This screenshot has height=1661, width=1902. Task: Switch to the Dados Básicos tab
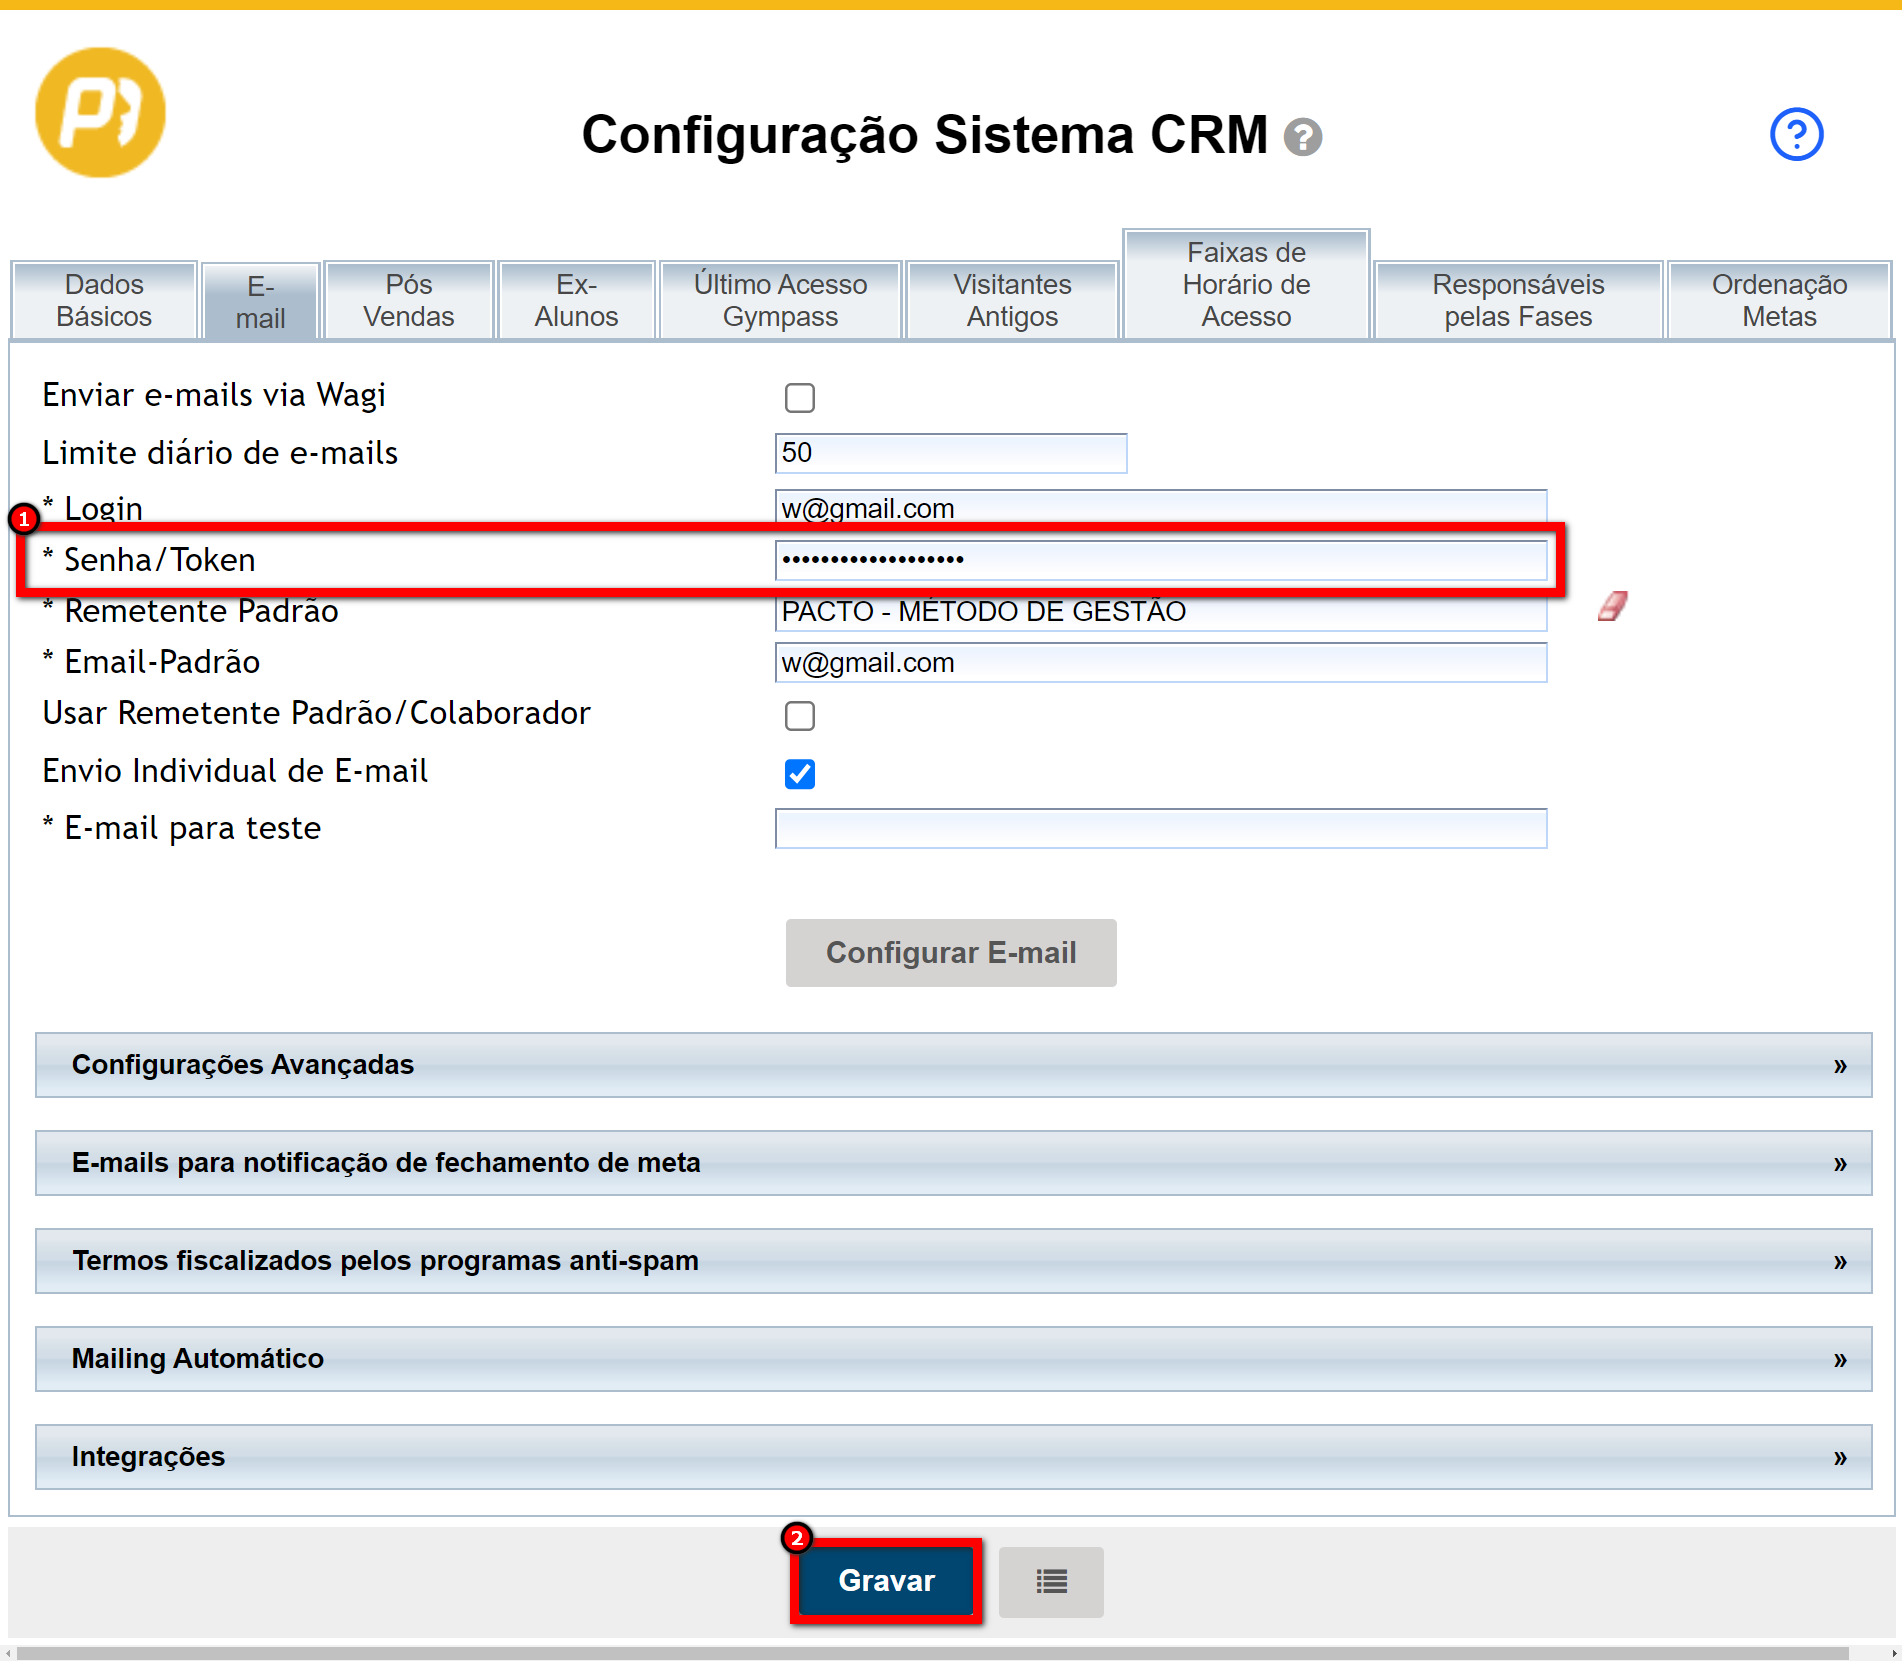pos(104,300)
